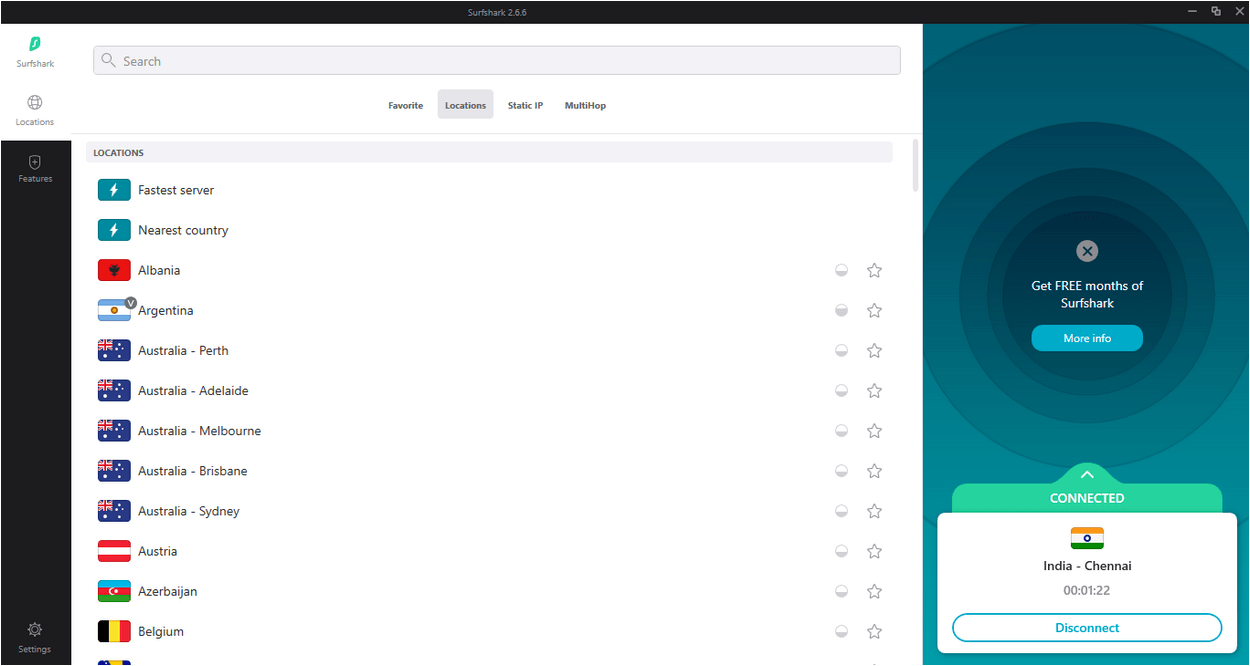Click load indicator for Australia - Melbourne
1250x666 pixels.
(x=842, y=430)
